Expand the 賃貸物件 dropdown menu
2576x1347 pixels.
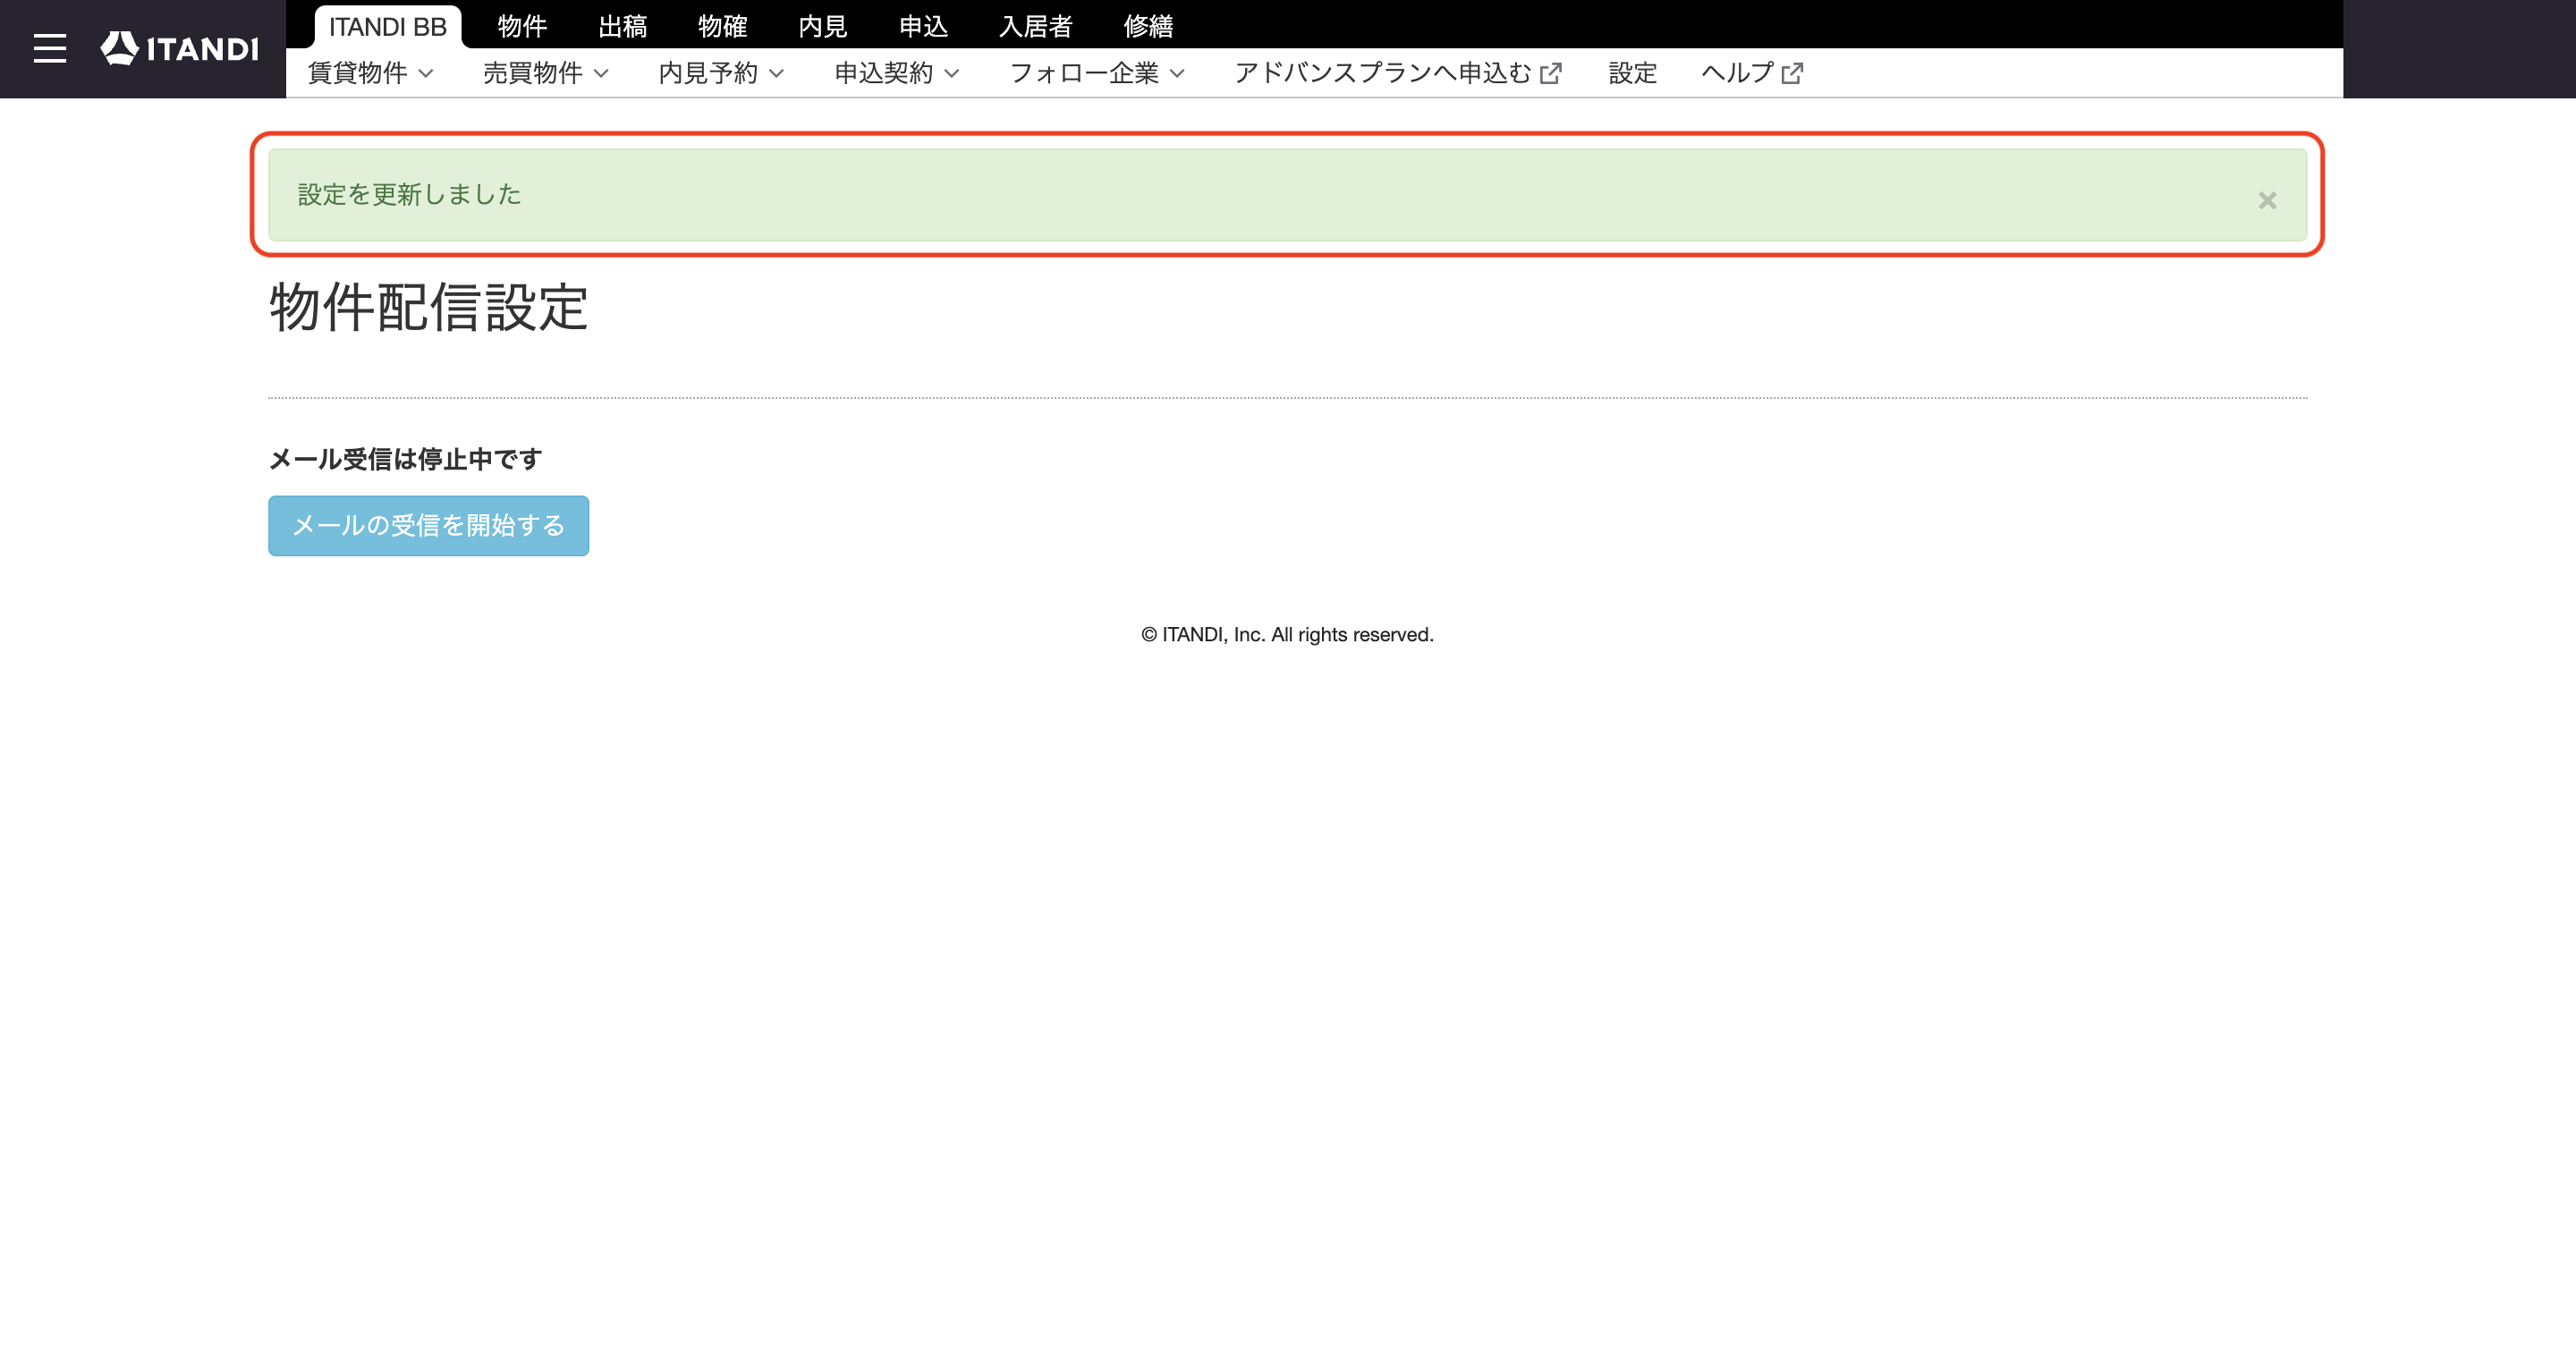point(370,73)
